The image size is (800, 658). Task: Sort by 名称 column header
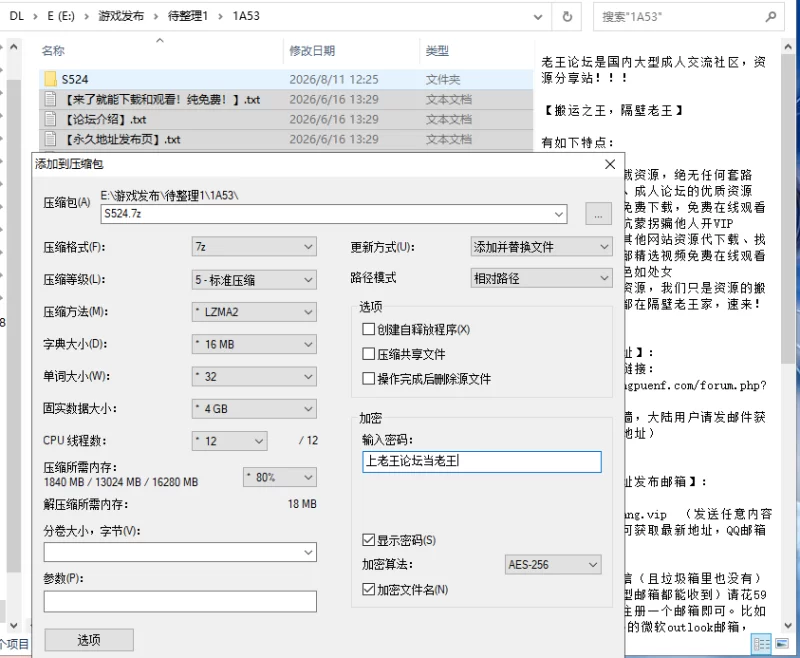pyautogui.click(x=53, y=50)
